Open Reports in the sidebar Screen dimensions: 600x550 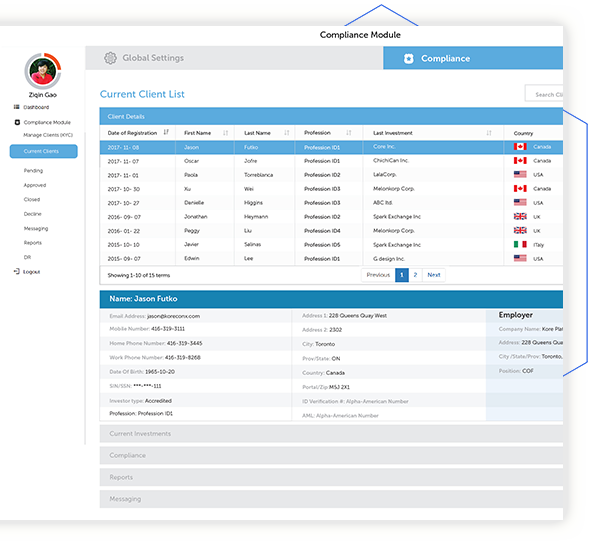pyautogui.click(x=33, y=243)
